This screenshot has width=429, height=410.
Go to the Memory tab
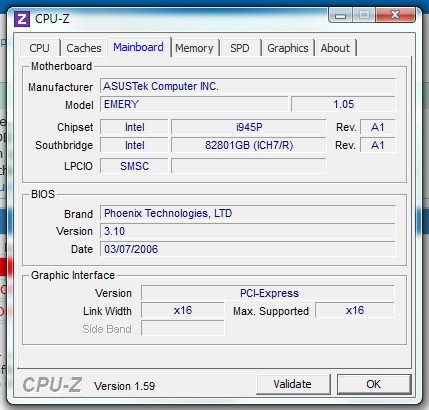(194, 48)
